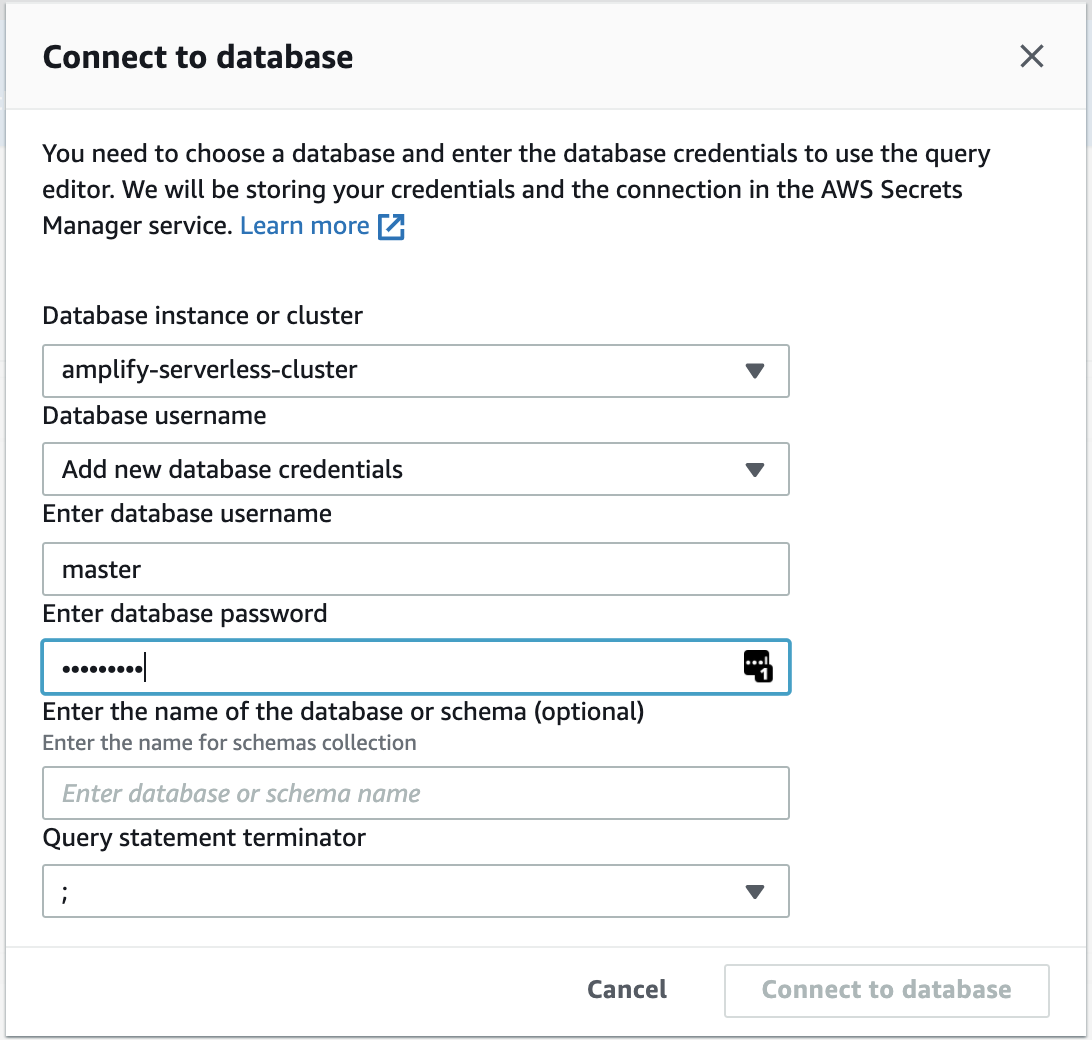The height and width of the screenshot is (1040, 1092).
Task: Click the Enter database password label
Action: 185,614
